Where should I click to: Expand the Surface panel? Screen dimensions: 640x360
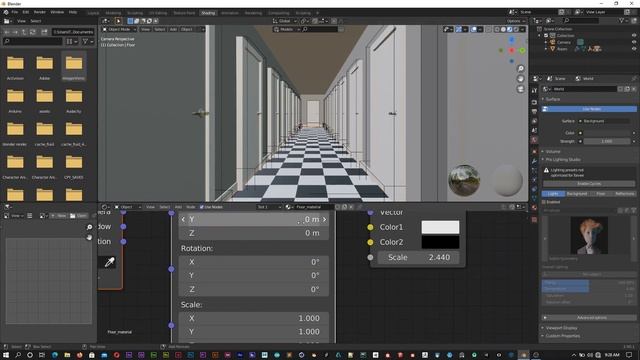(x=553, y=99)
